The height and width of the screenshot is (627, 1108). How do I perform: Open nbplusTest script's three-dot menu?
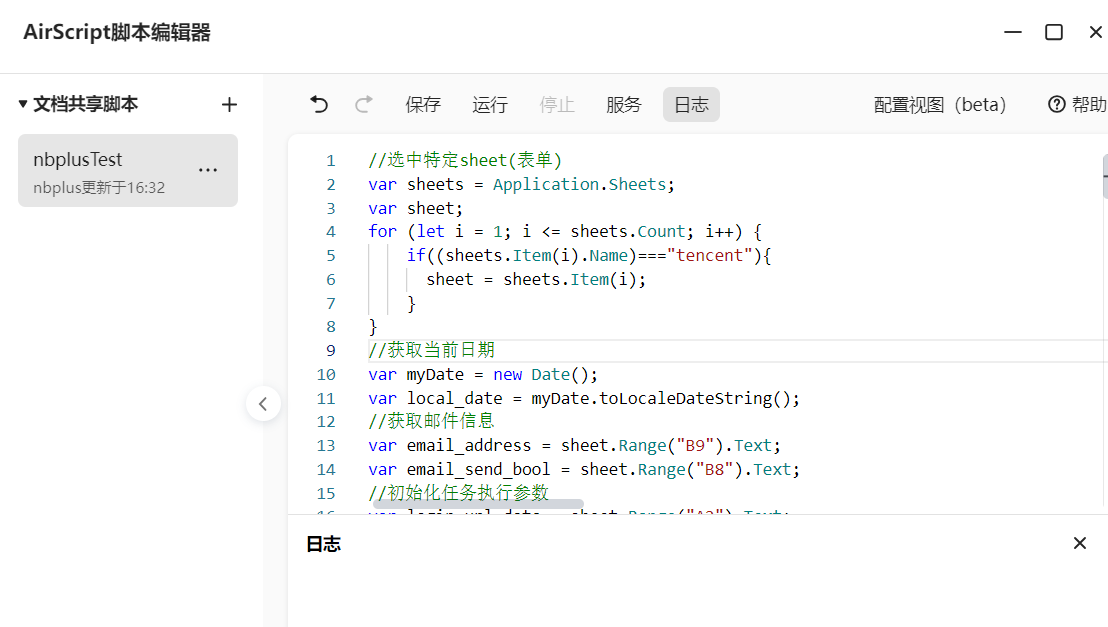pyautogui.click(x=208, y=170)
